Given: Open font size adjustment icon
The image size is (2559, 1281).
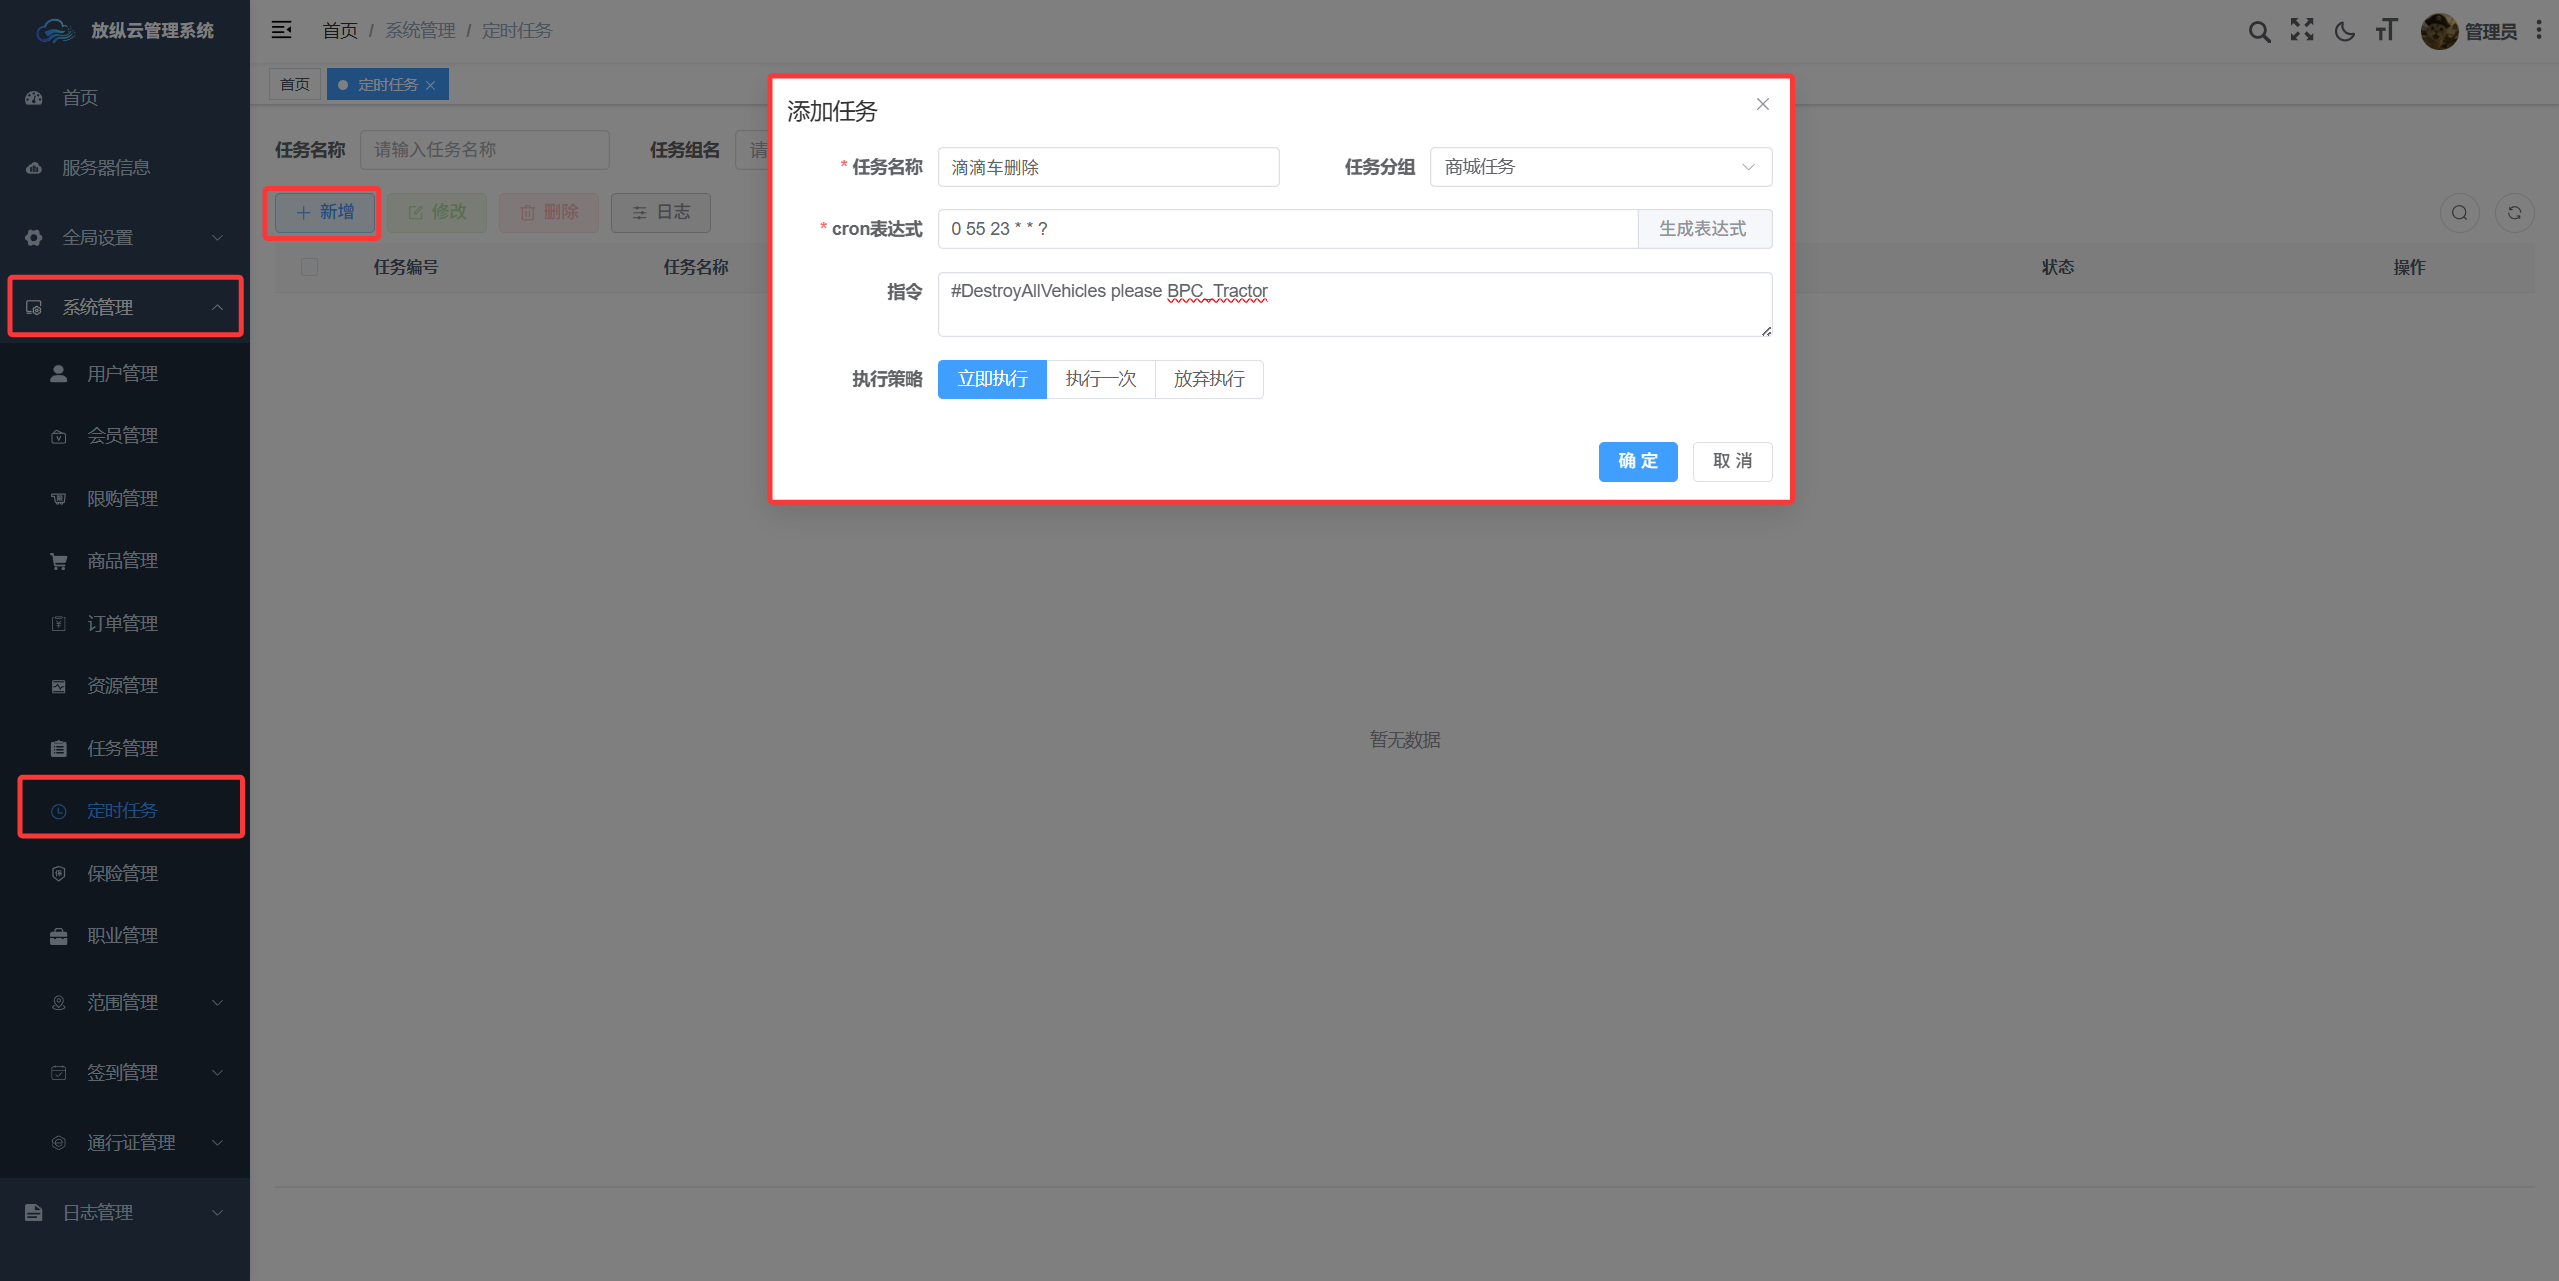Looking at the screenshot, I should click(x=2386, y=30).
